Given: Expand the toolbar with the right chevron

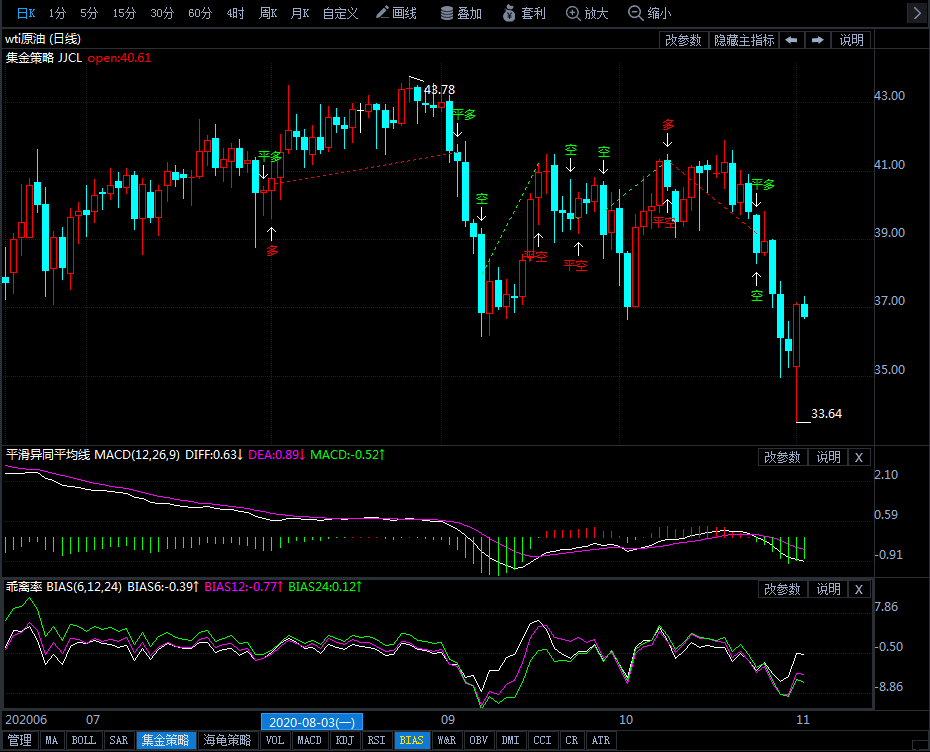Looking at the screenshot, I should [x=916, y=13].
